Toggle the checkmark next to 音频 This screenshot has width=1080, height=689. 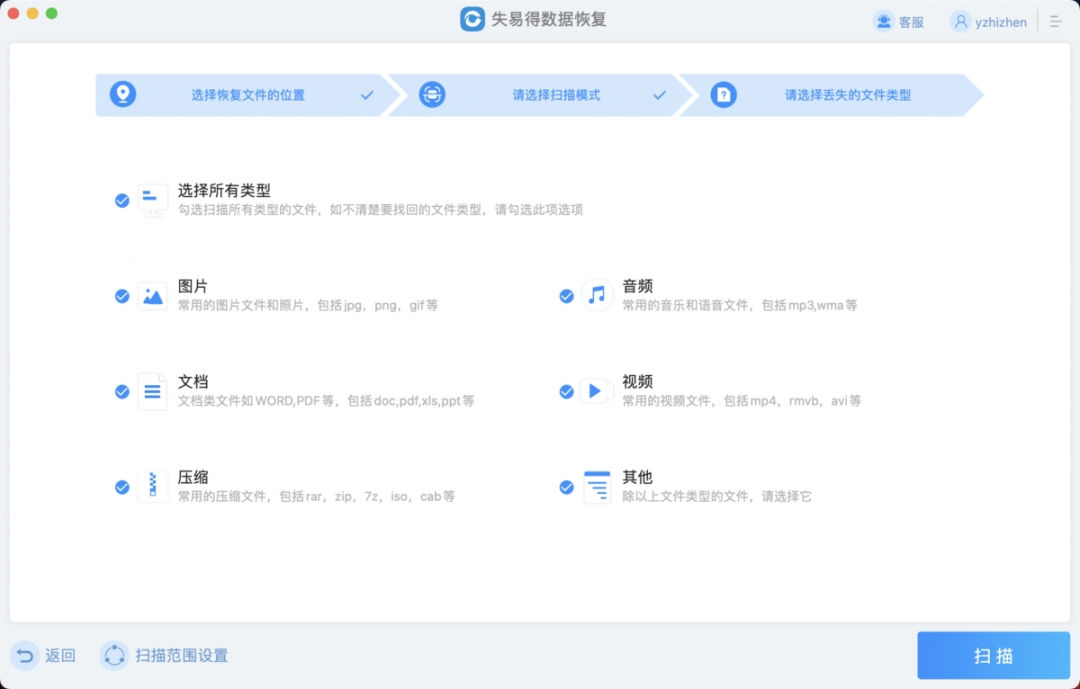567,296
